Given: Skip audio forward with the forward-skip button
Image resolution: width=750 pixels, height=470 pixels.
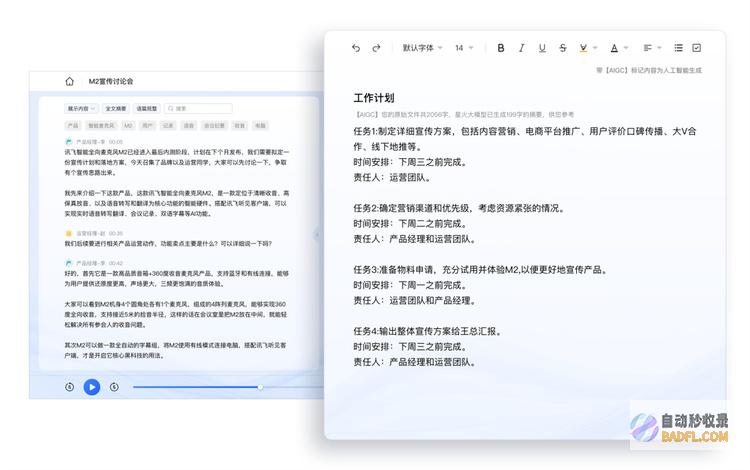Looking at the screenshot, I should [x=114, y=387].
